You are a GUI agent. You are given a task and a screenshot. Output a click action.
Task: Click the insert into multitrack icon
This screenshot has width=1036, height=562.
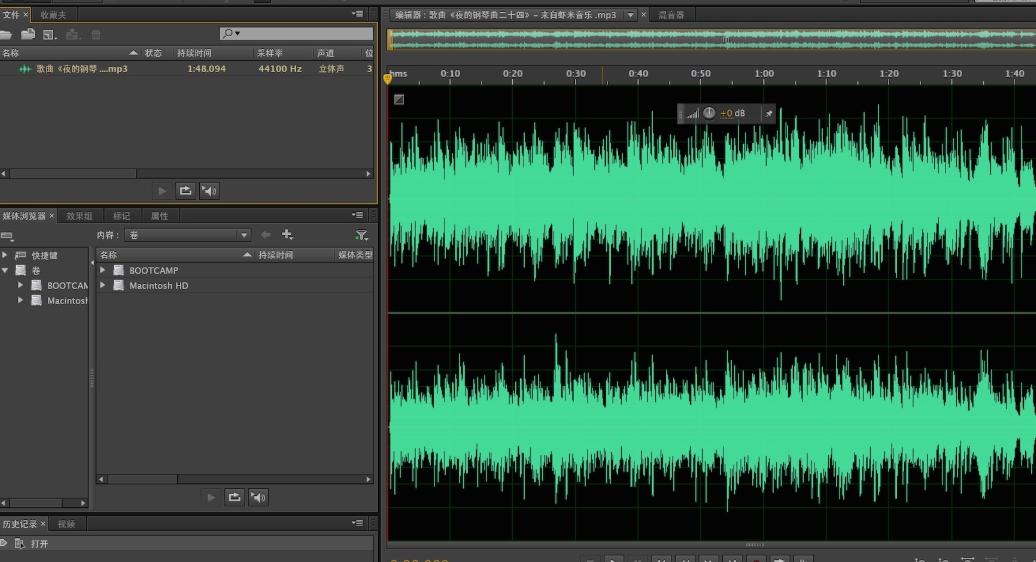pos(73,34)
